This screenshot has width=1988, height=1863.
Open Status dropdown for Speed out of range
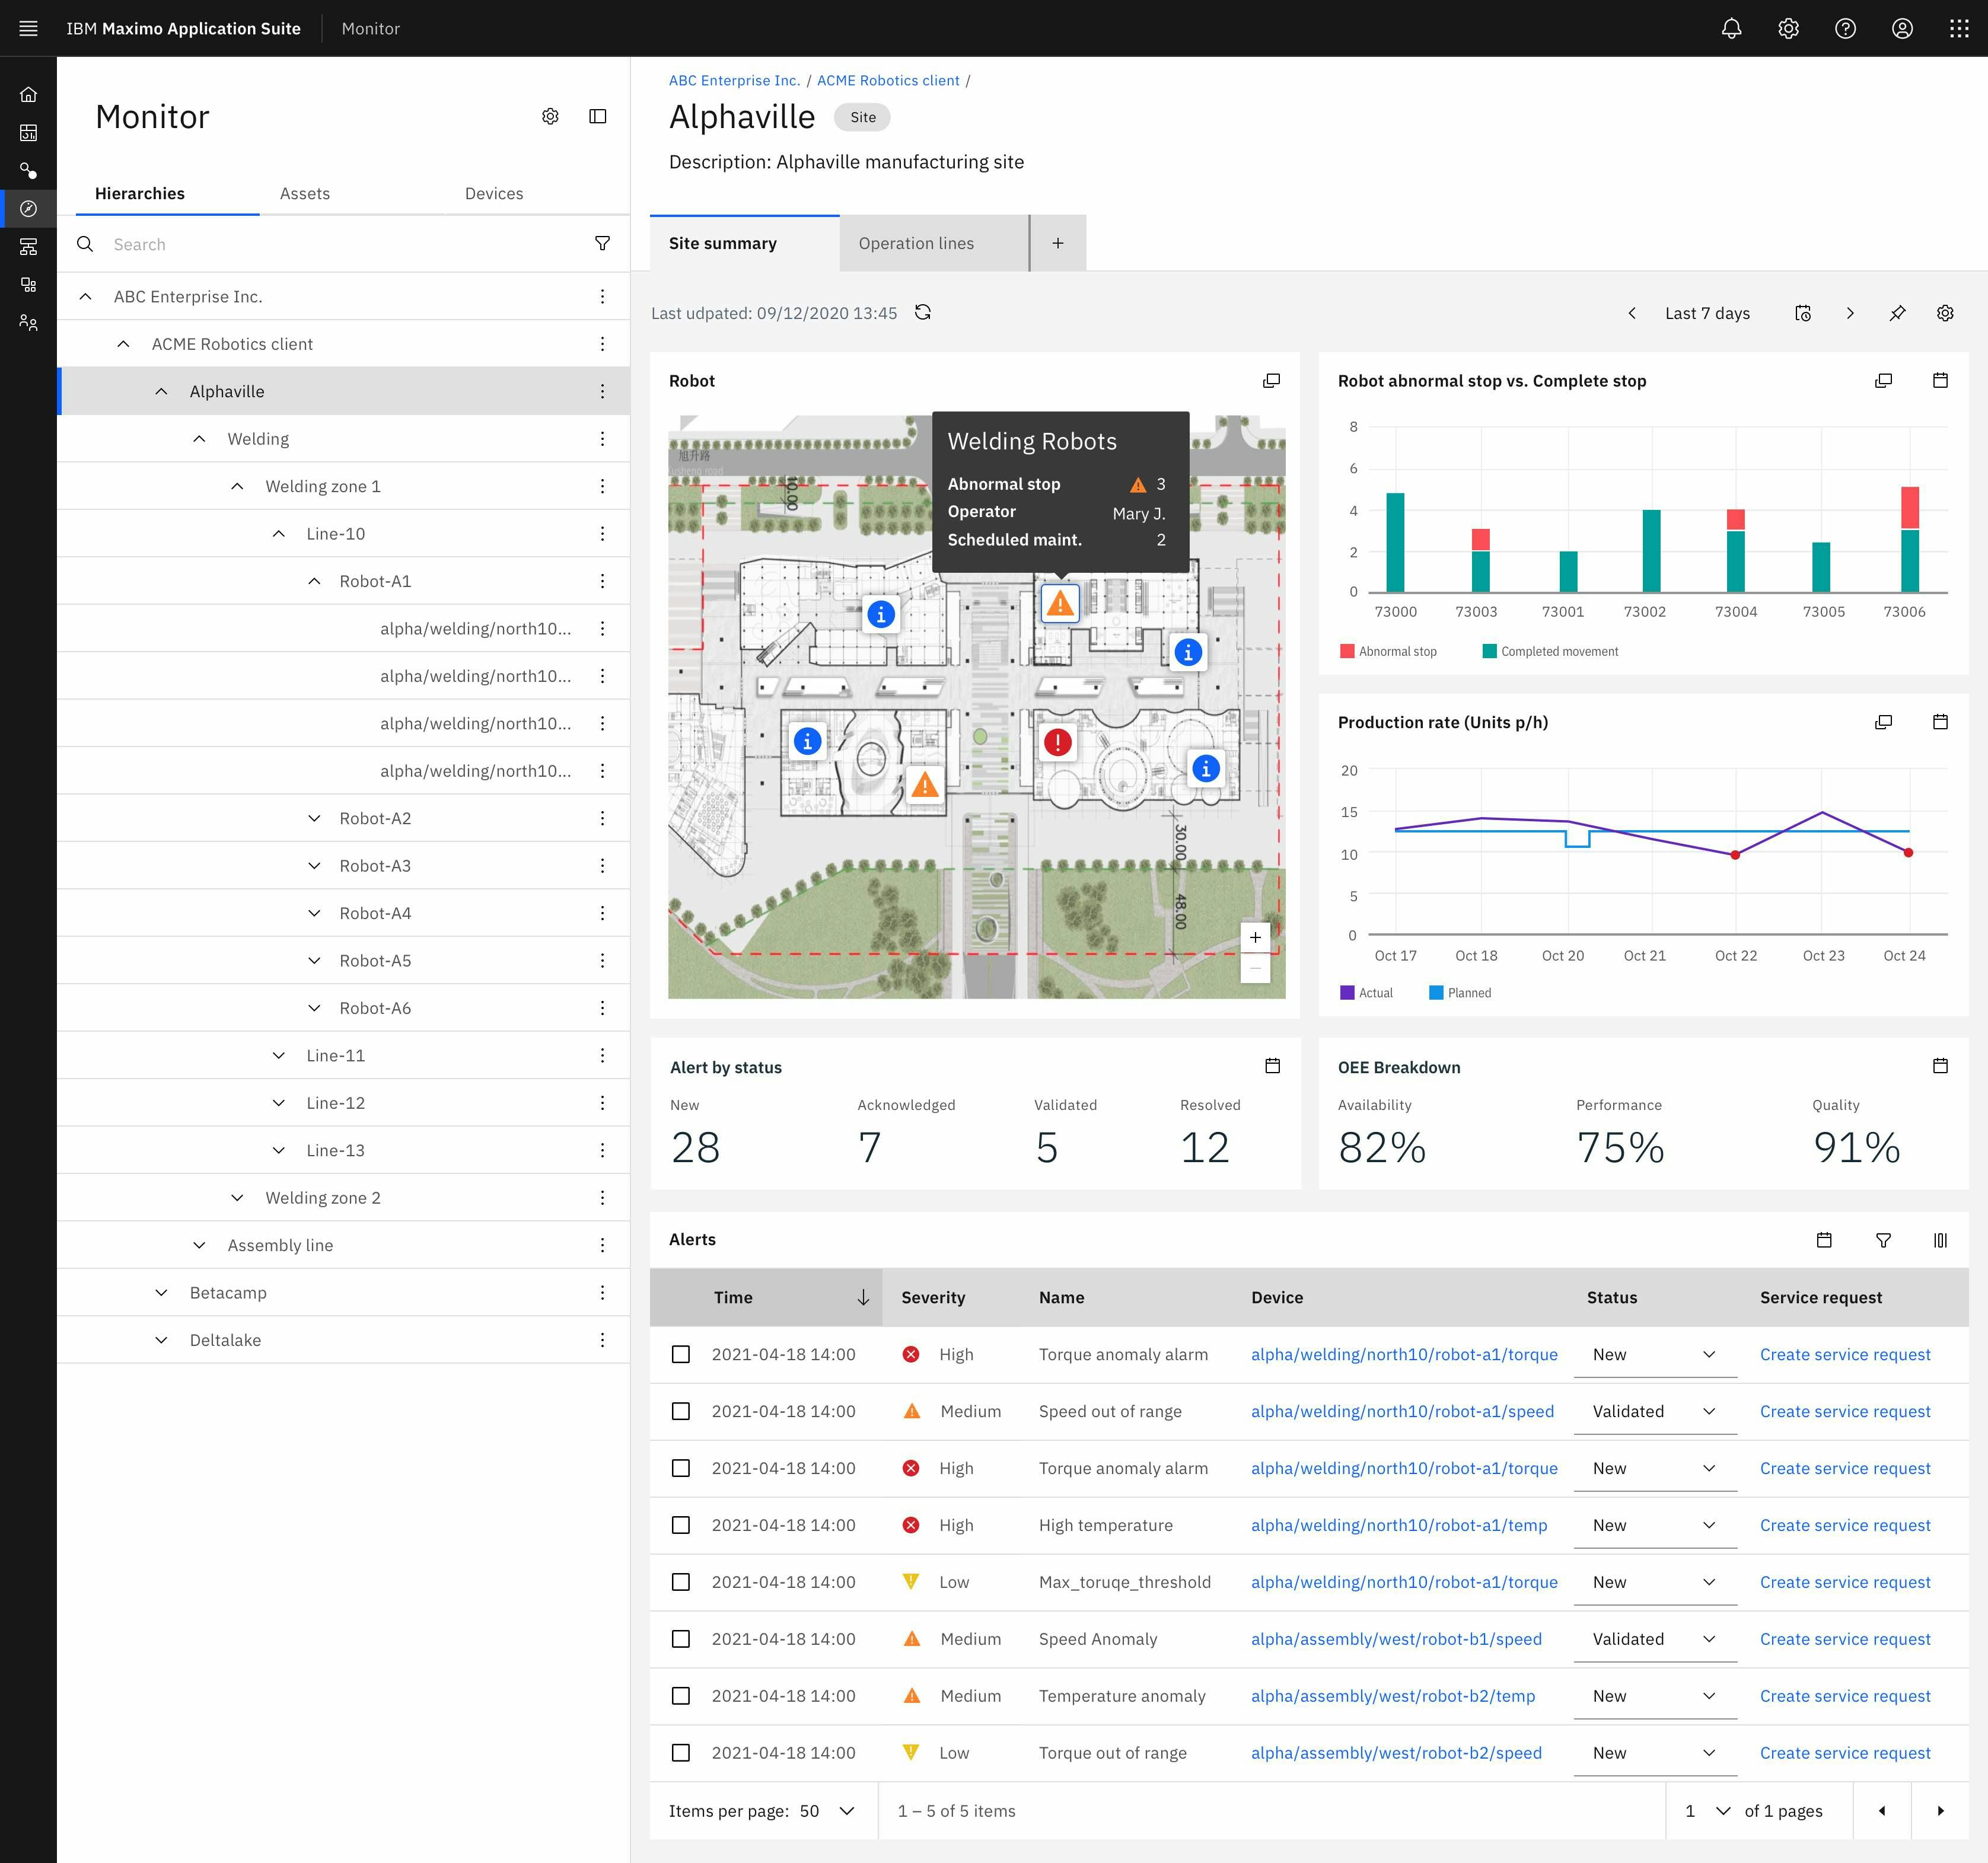click(x=1654, y=1411)
